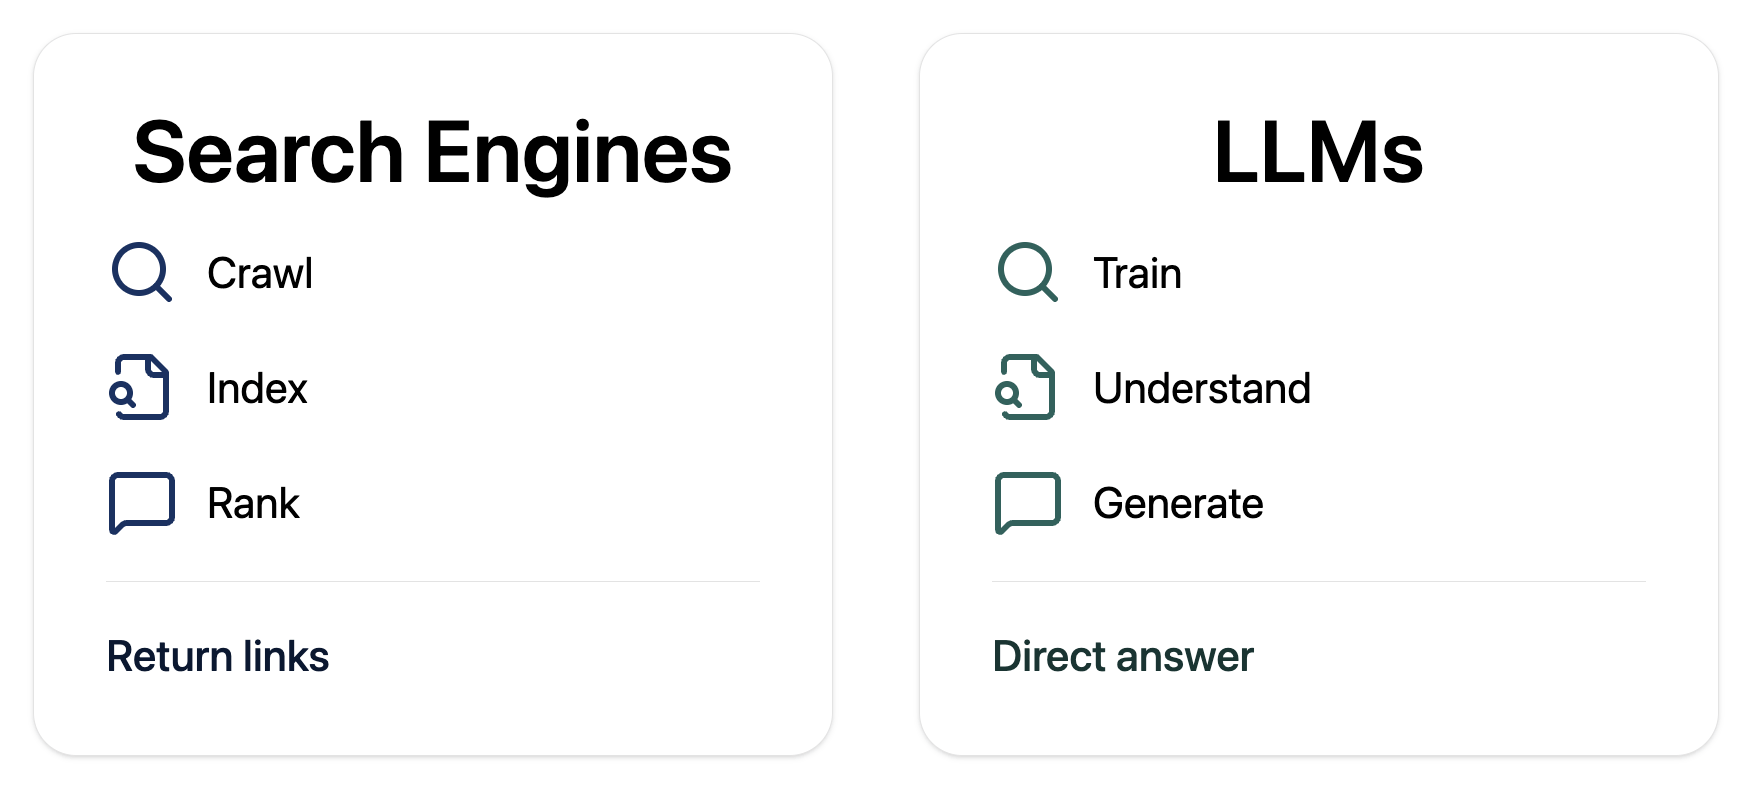Click the Search Engines heading

coord(432,153)
